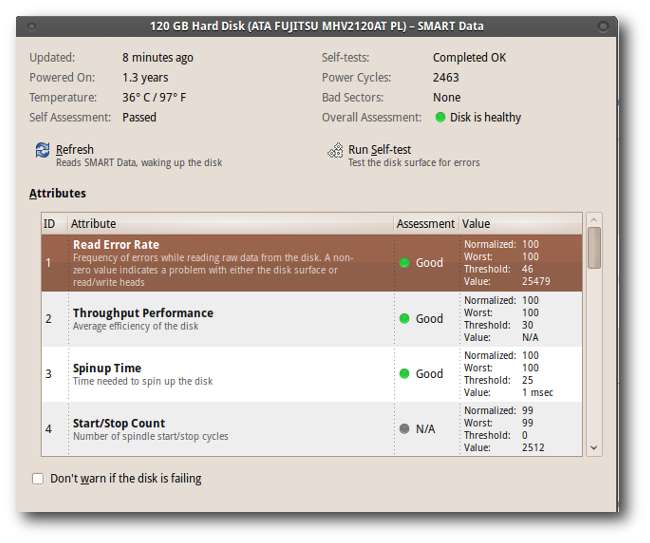
Task: Click the SMART Data window title
Action: (317, 26)
